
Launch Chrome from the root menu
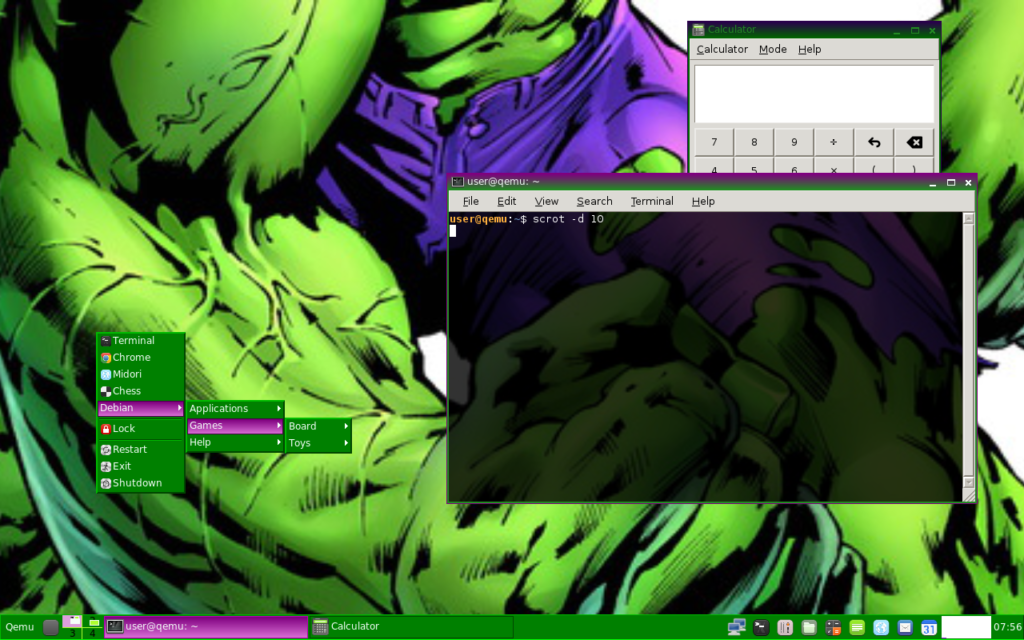coord(131,357)
